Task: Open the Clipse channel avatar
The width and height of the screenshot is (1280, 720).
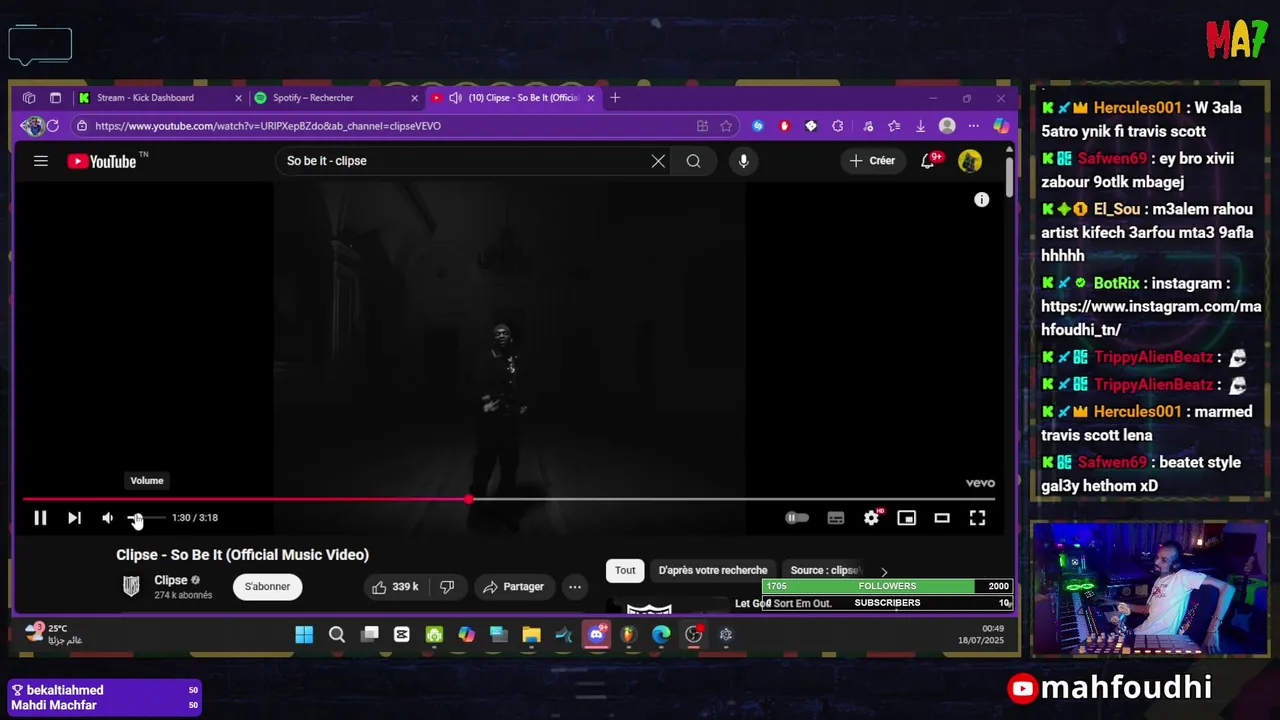Action: click(131, 587)
